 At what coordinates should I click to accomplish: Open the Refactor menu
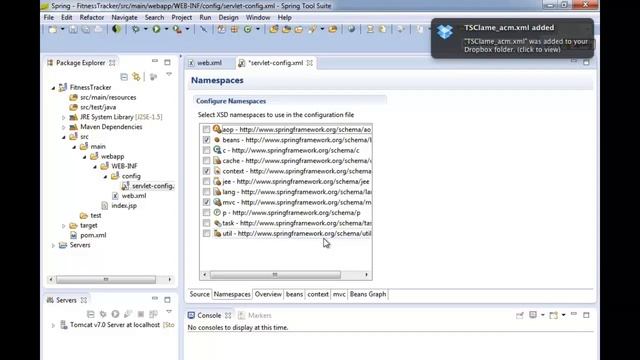click(92, 18)
